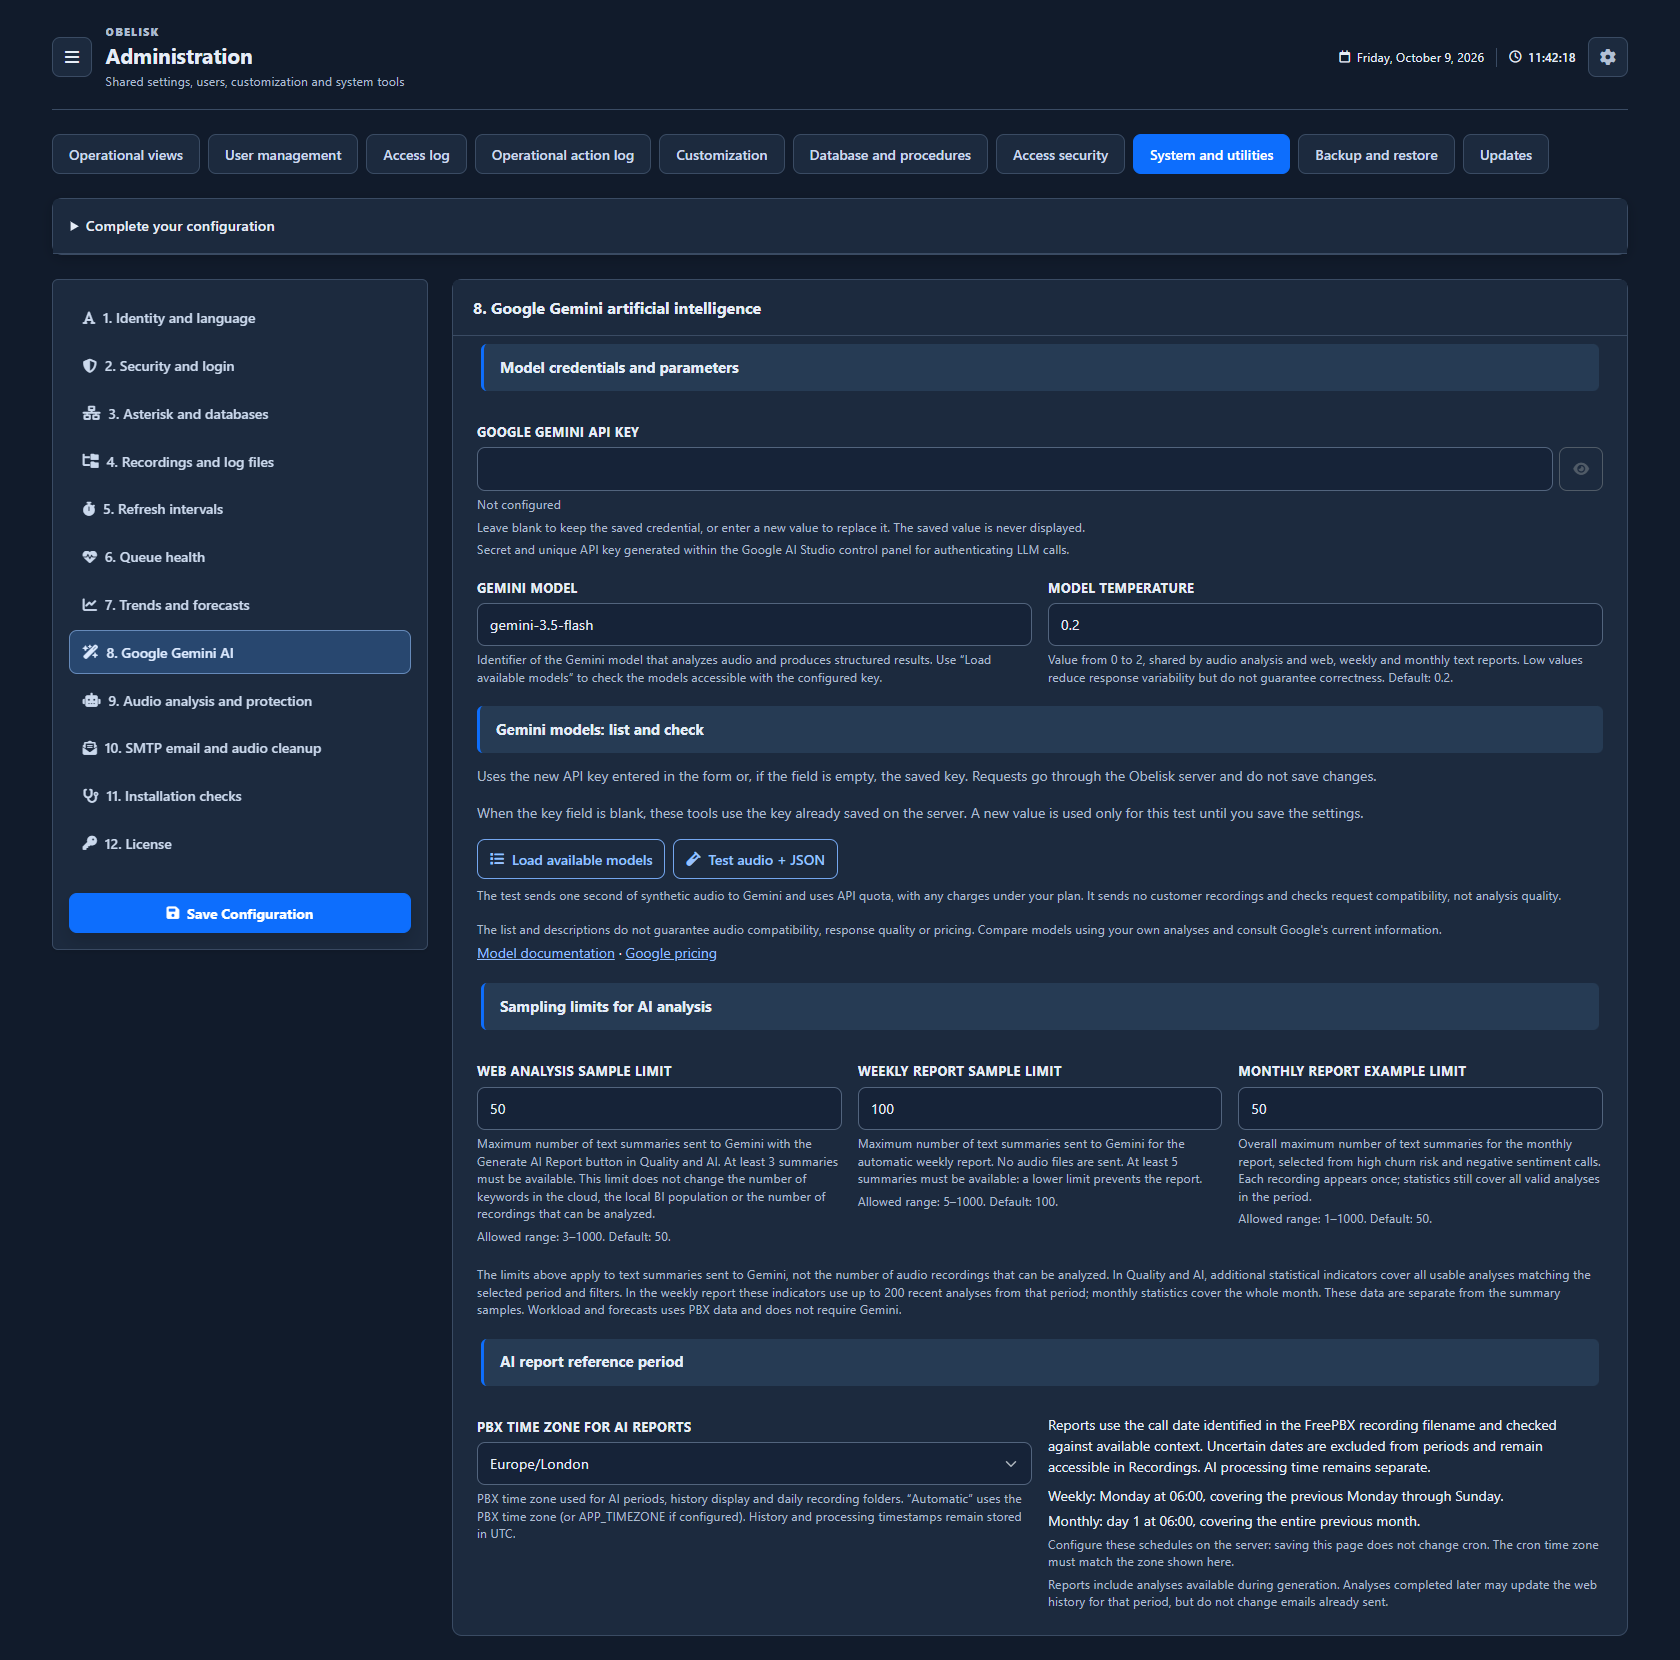The height and width of the screenshot is (1660, 1680).
Task: Select 12. License section
Action: [240, 844]
